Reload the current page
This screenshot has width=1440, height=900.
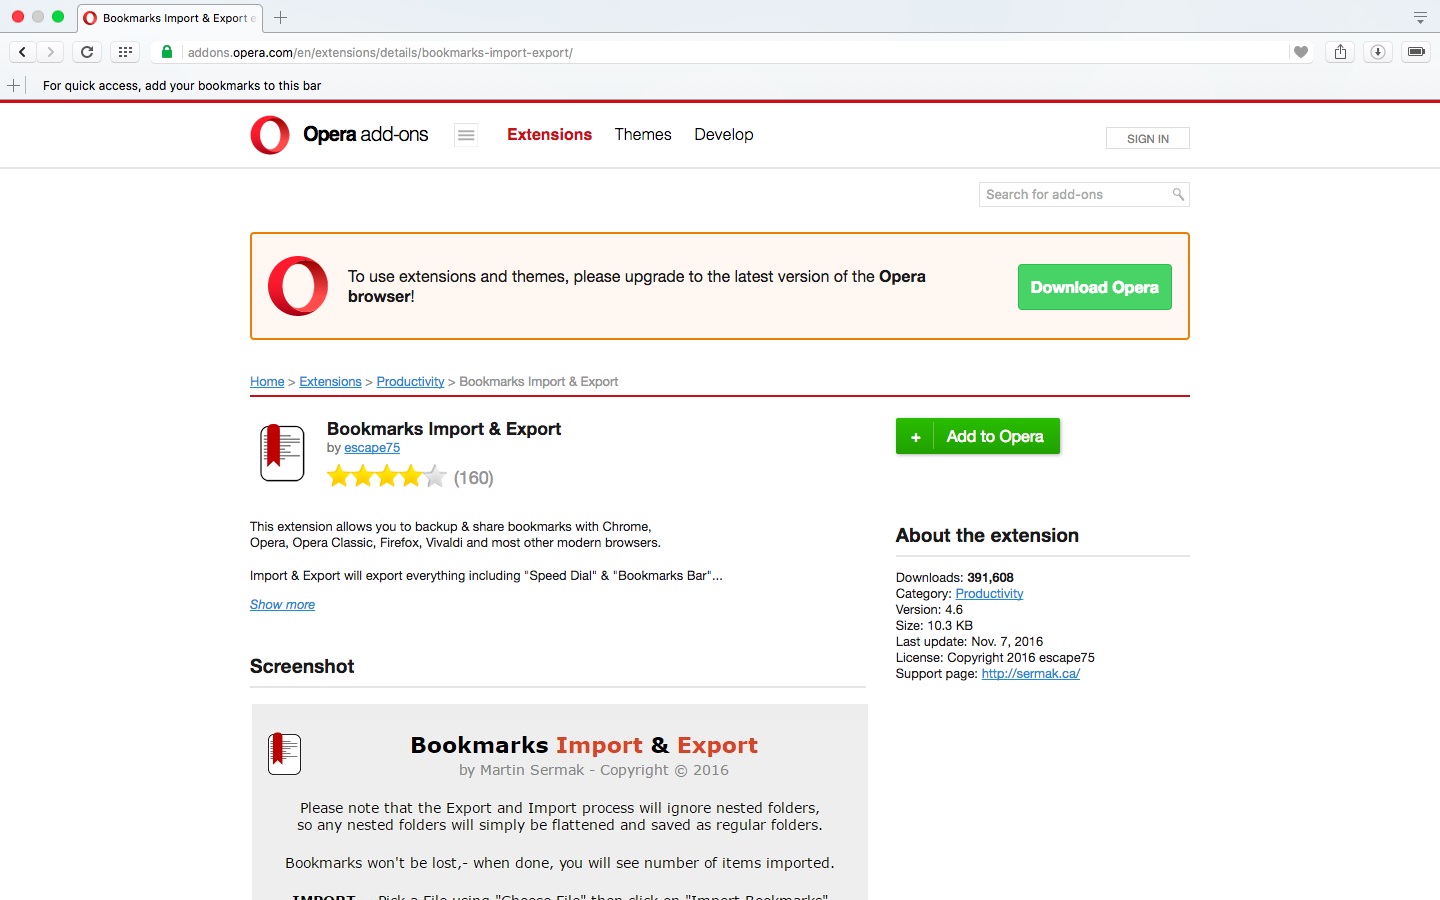click(x=86, y=52)
